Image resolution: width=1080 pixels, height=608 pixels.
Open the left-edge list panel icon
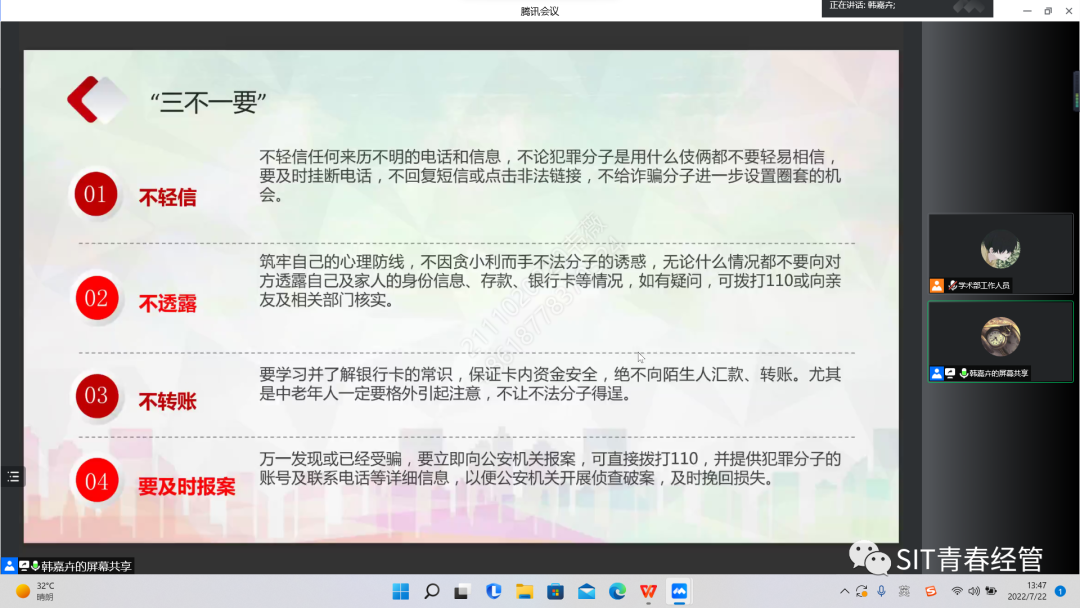13,477
